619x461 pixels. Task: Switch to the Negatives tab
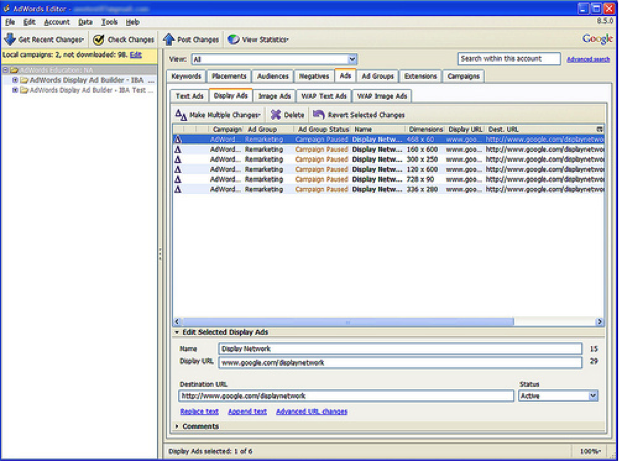coord(314,76)
